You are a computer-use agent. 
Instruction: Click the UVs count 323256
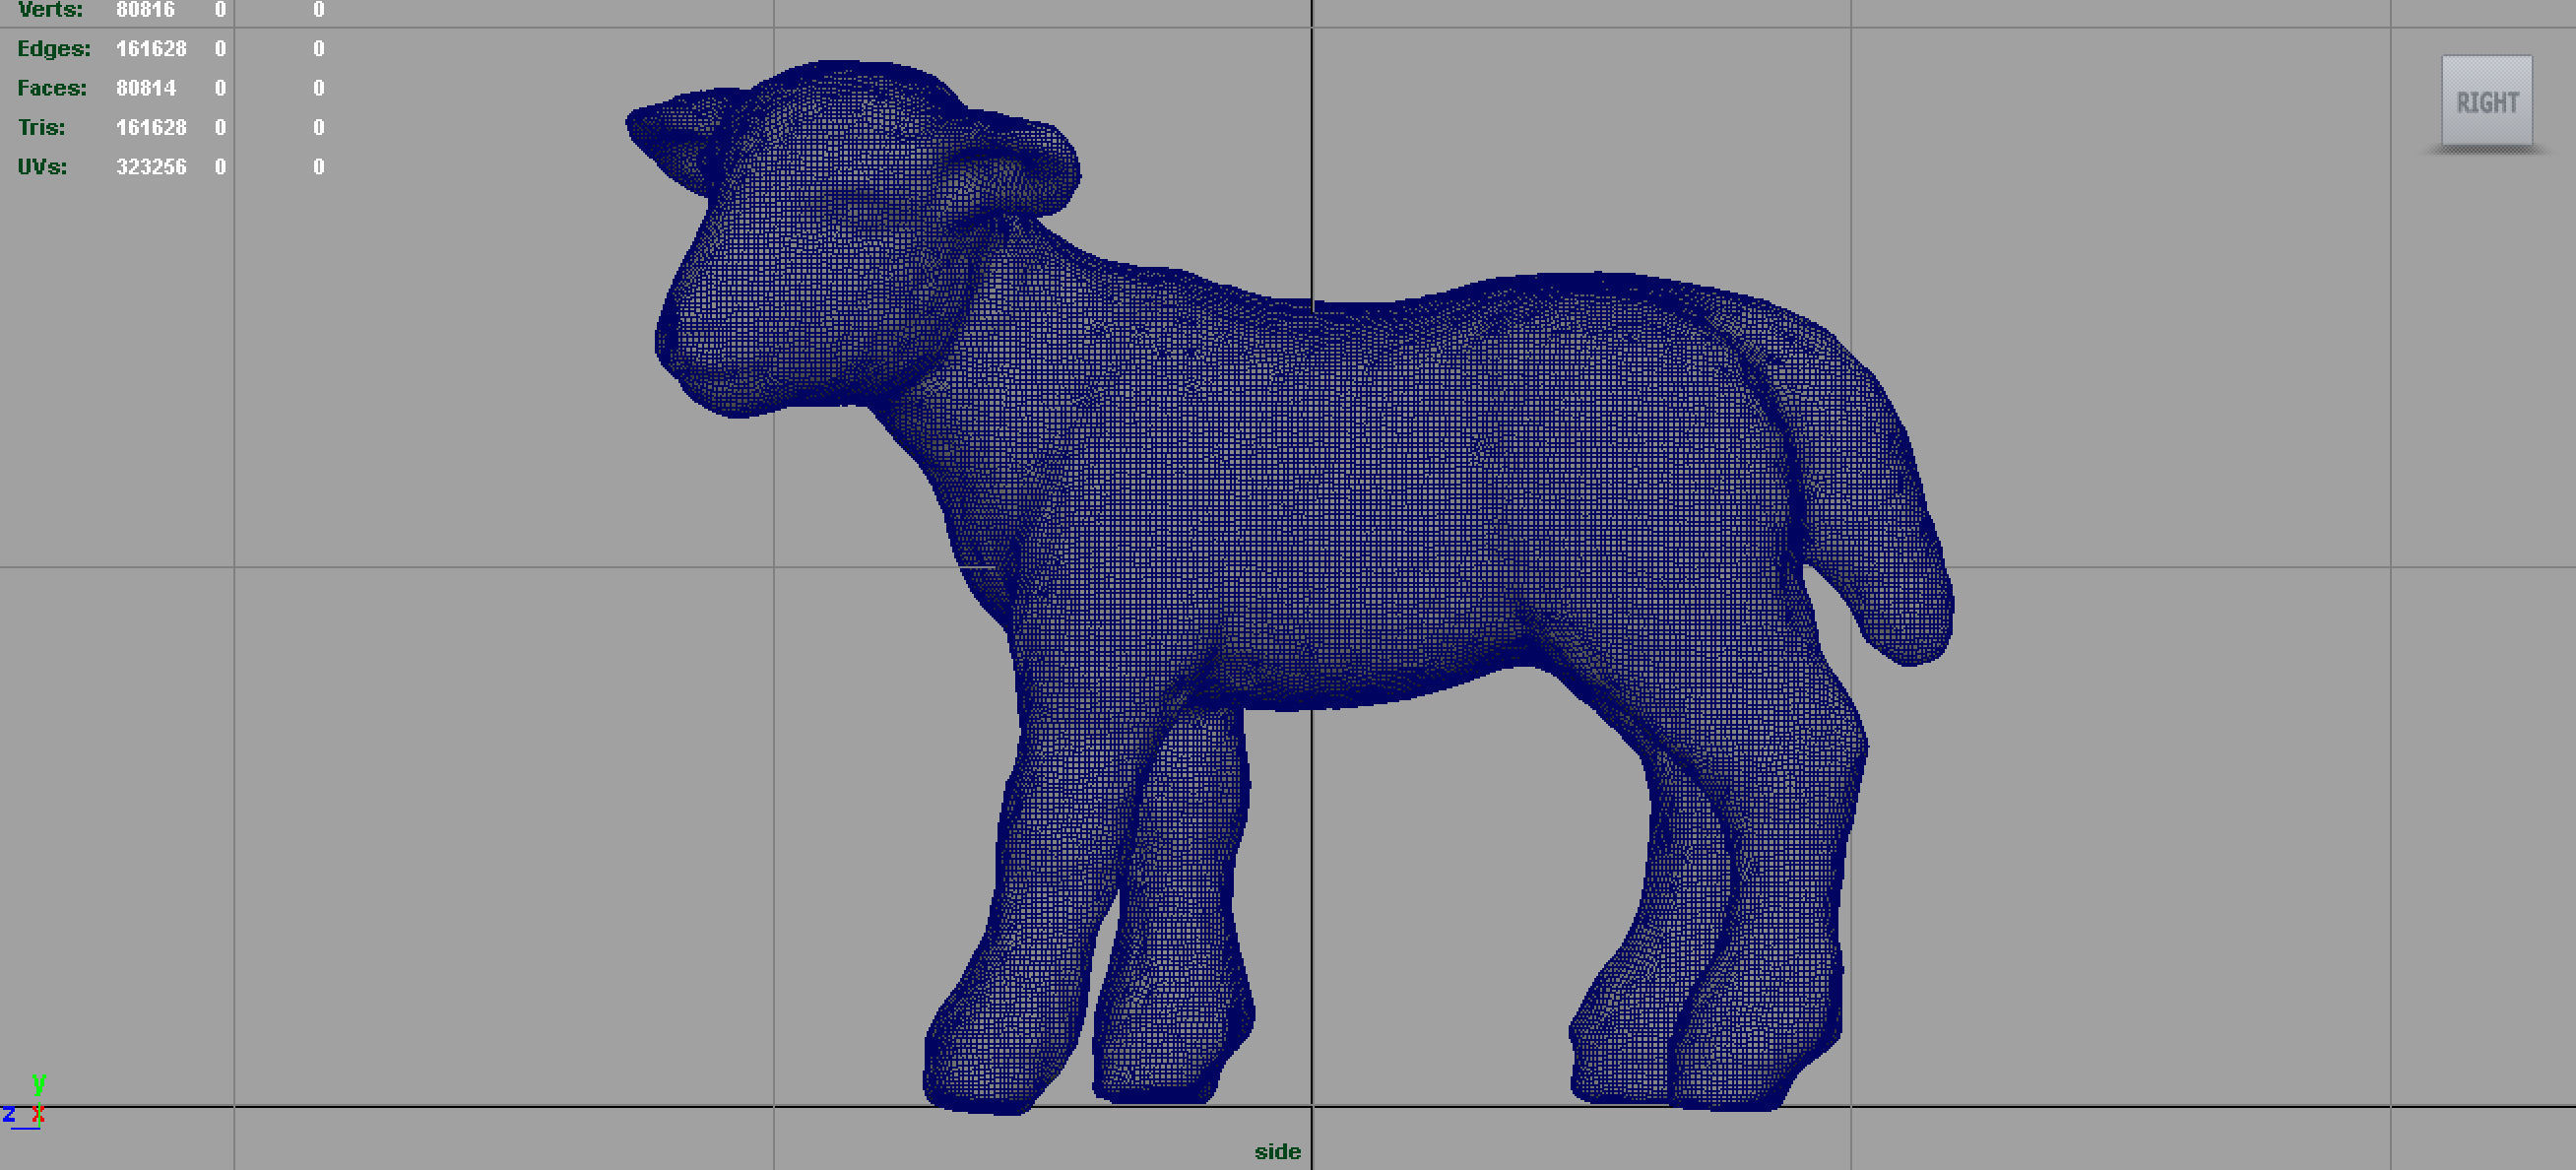click(x=151, y=166)
